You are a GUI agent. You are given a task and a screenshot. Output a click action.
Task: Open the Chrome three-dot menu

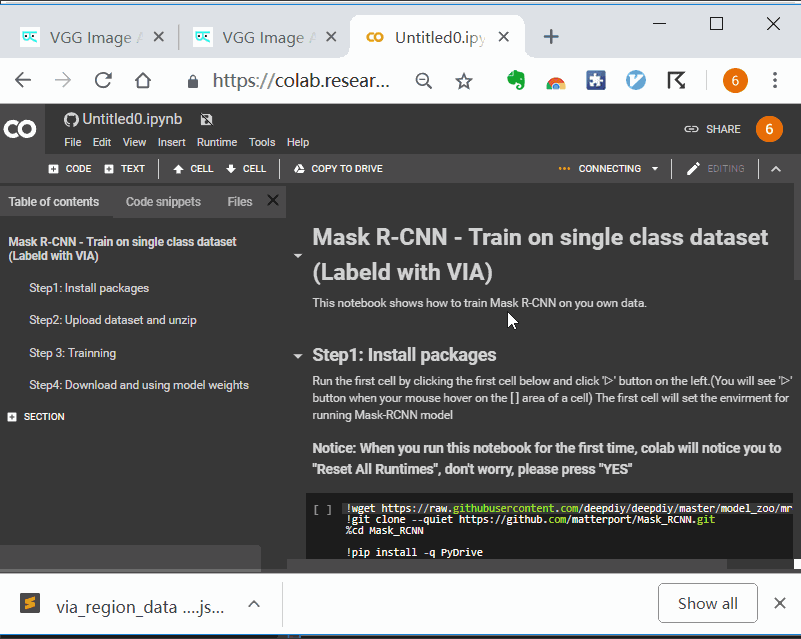click(x=775, y=80)
